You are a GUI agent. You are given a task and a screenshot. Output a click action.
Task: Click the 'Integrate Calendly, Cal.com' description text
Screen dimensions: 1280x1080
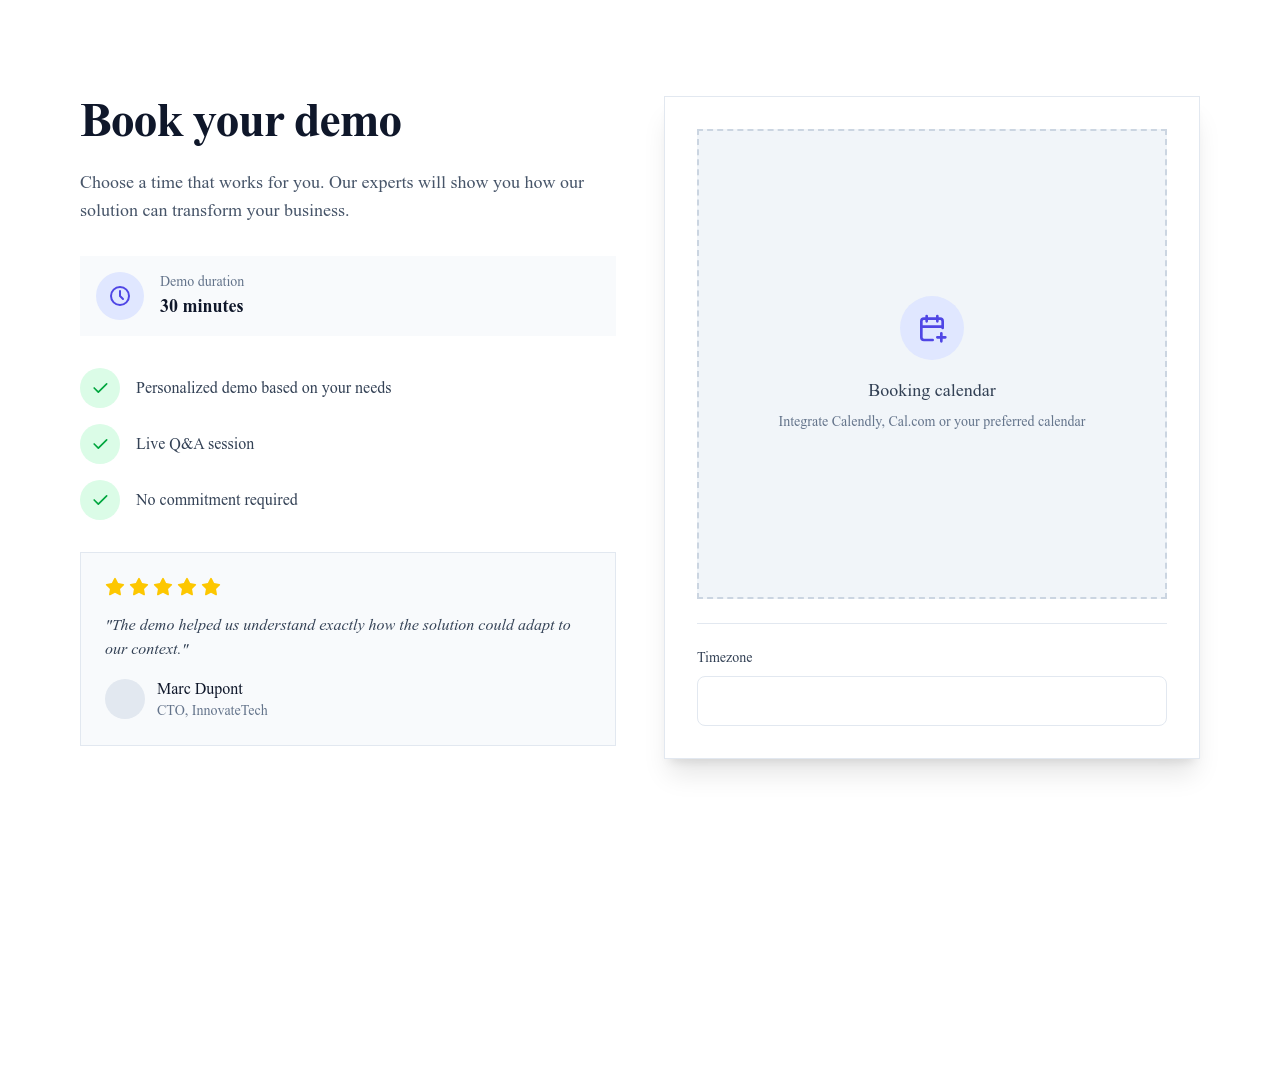[932, 421]
